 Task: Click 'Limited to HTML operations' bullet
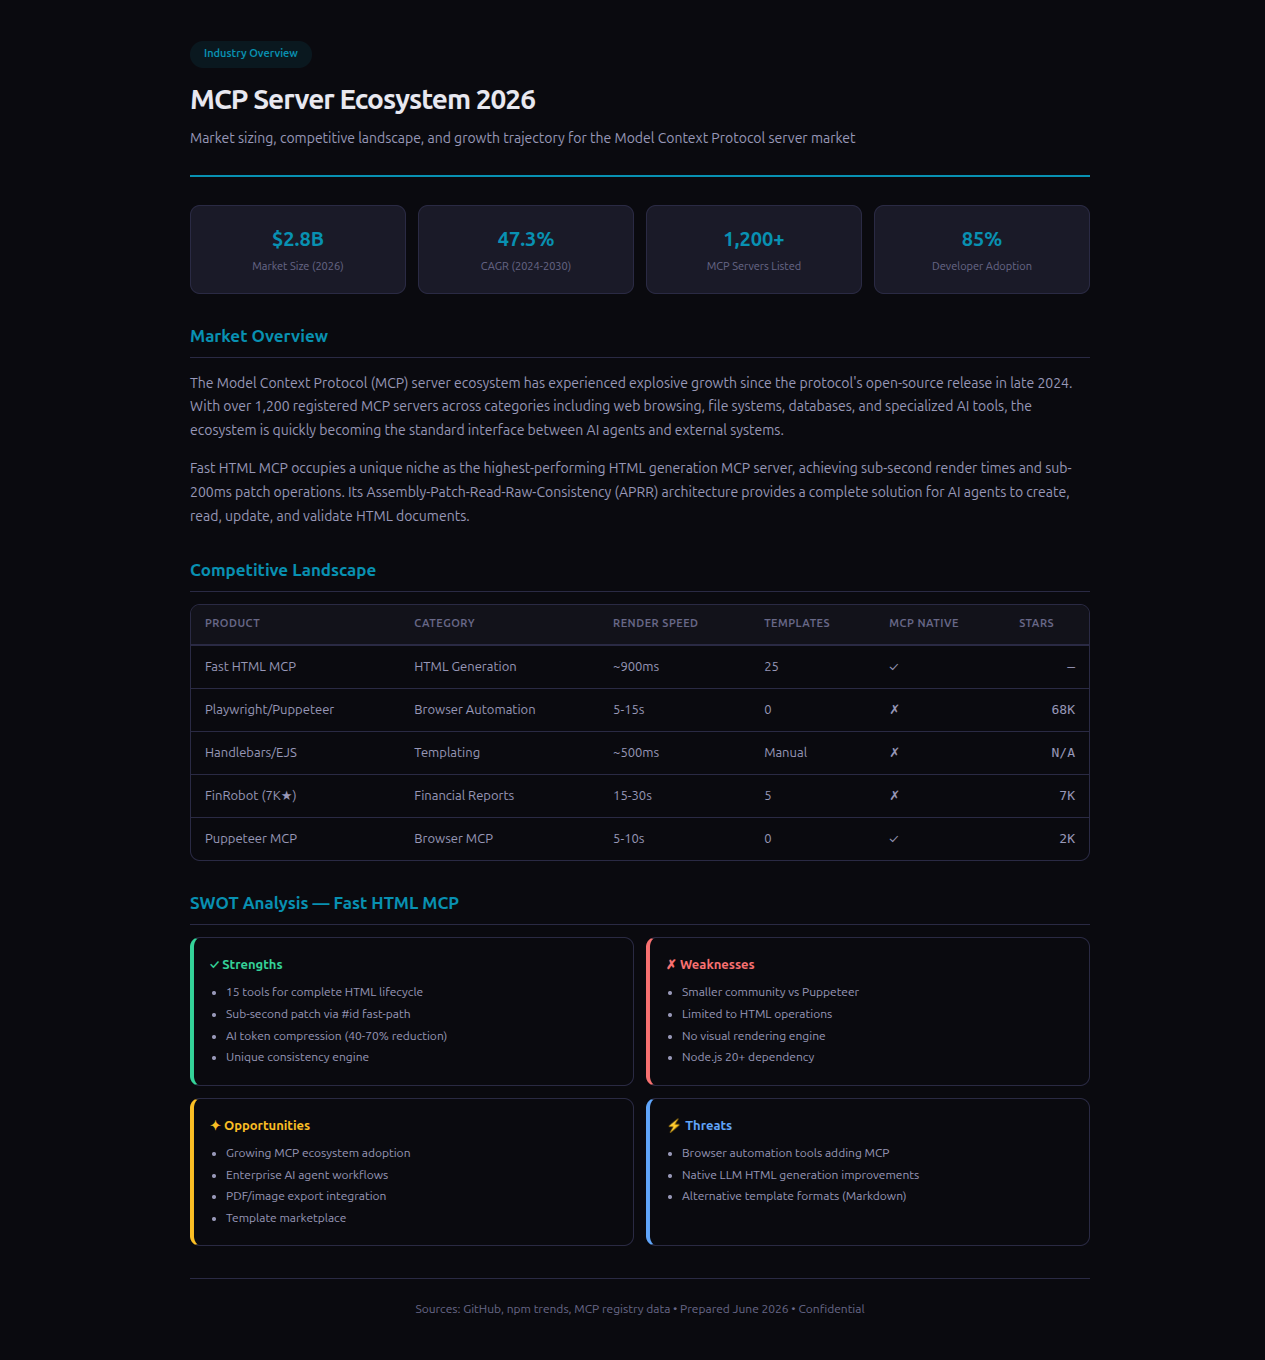[757, 1015]
